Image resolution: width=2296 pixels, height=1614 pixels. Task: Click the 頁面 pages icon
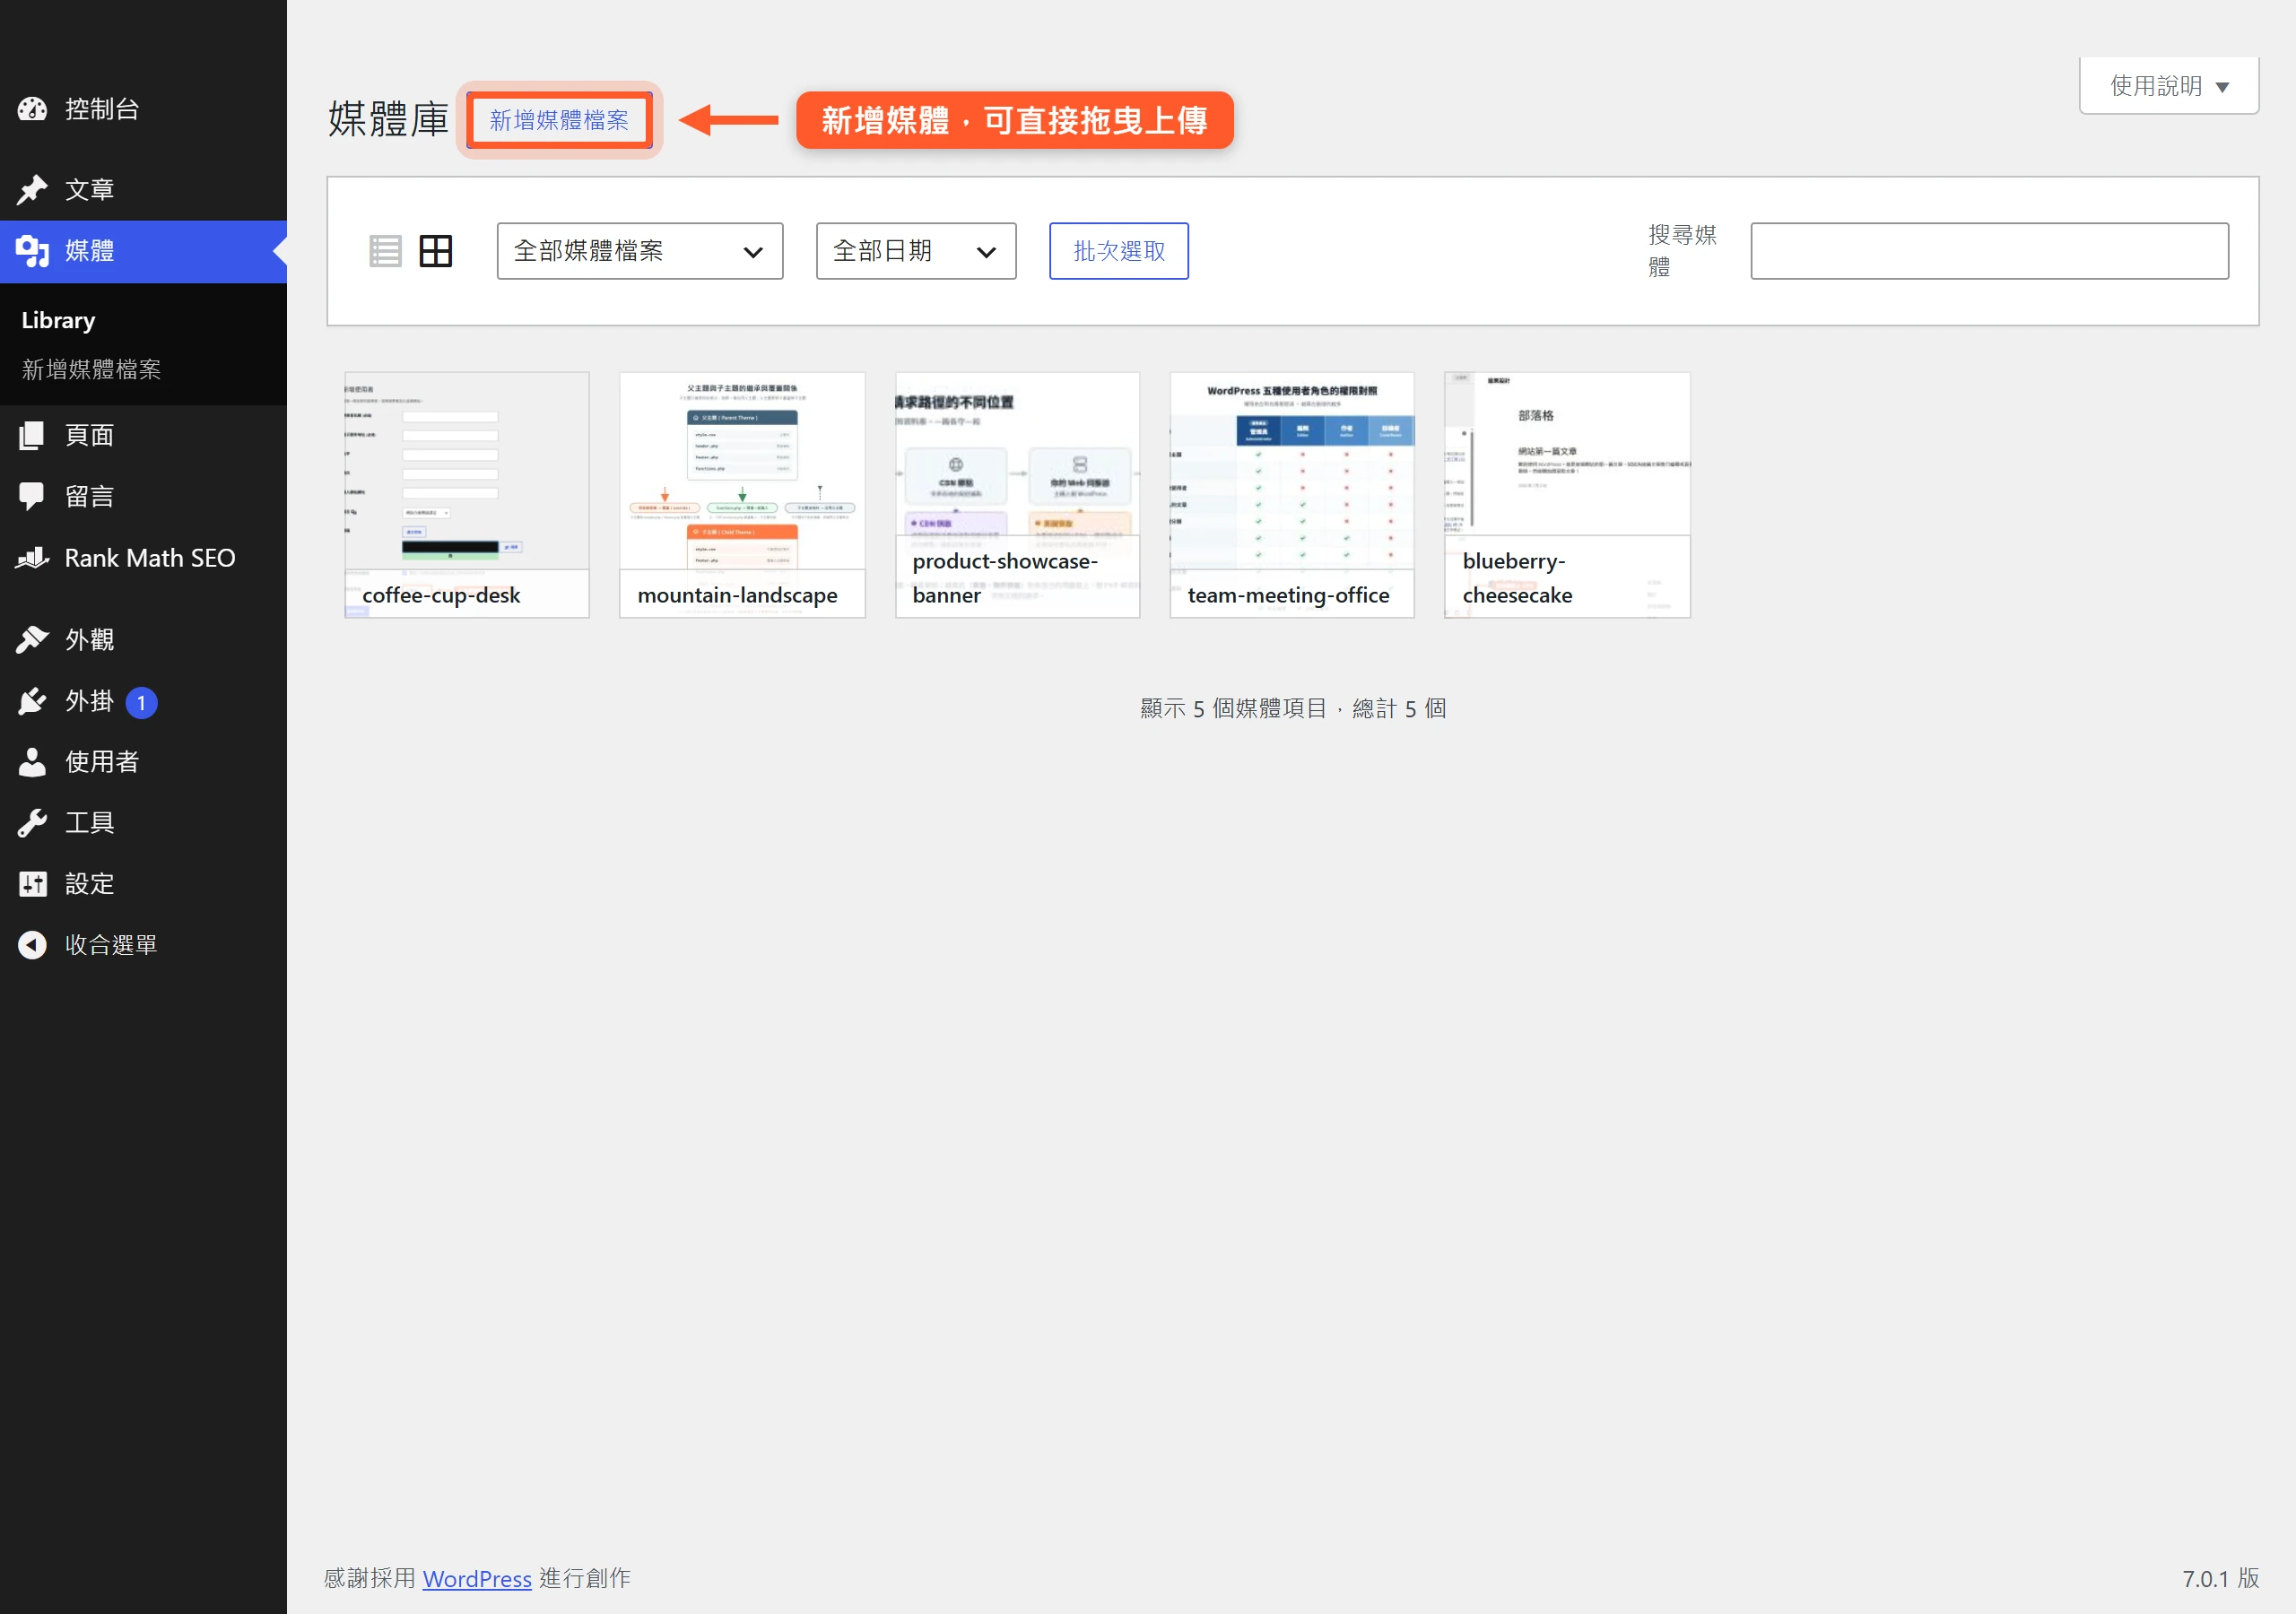point(32,435)
